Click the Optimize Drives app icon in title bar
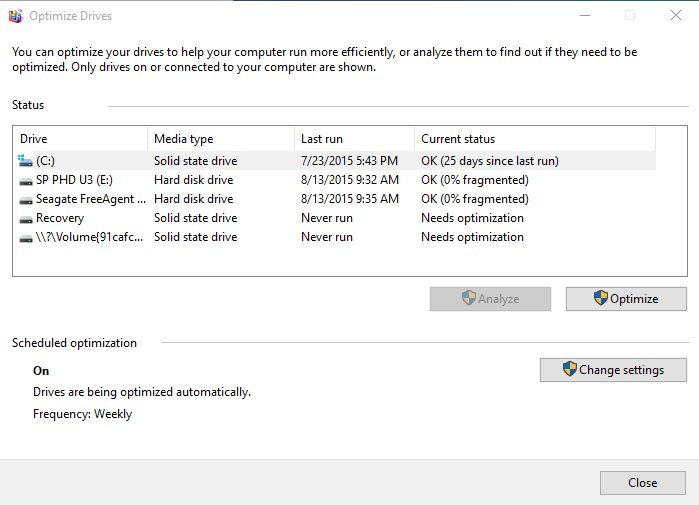 point(16,16)
